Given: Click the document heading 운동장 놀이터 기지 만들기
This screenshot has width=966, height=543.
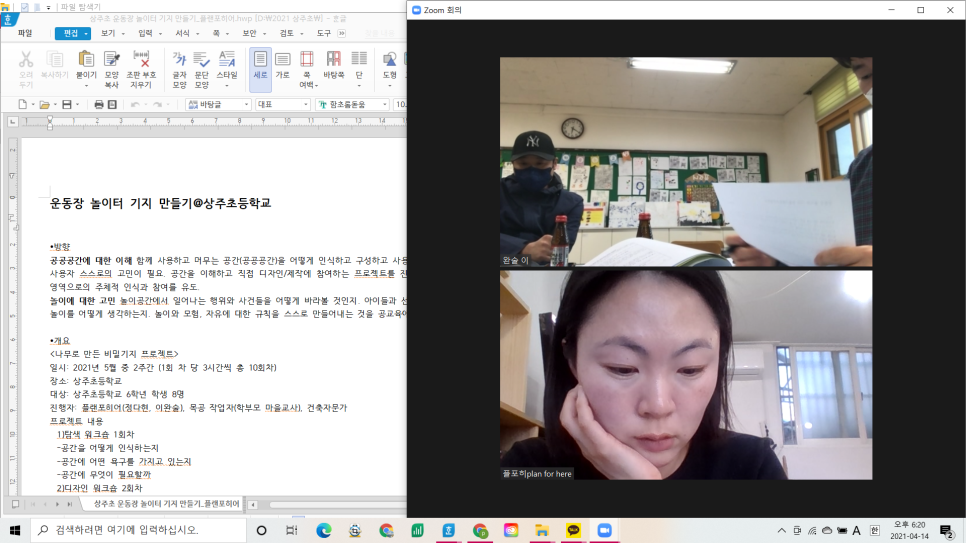Looking at the screenshot, I should click(x=160, y=203).
